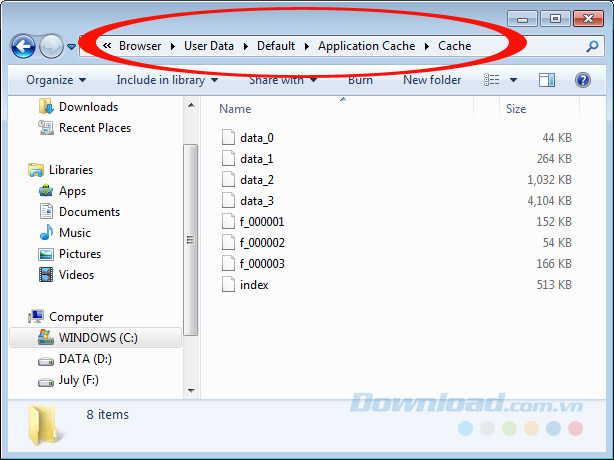Image resolution: width=614 pixels, height=460 pixels.
Task: Click navigation pane scroll down arrow
Action: tap(191, 390)
